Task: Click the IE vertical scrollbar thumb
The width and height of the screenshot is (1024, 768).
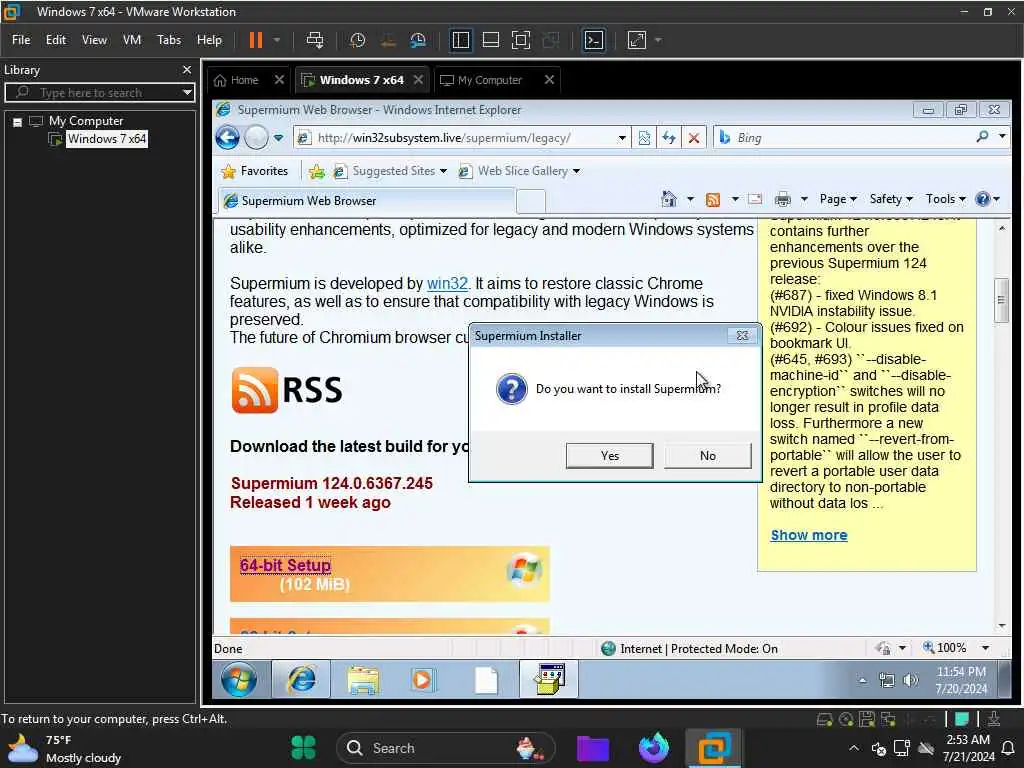Action: point(1001,300)
